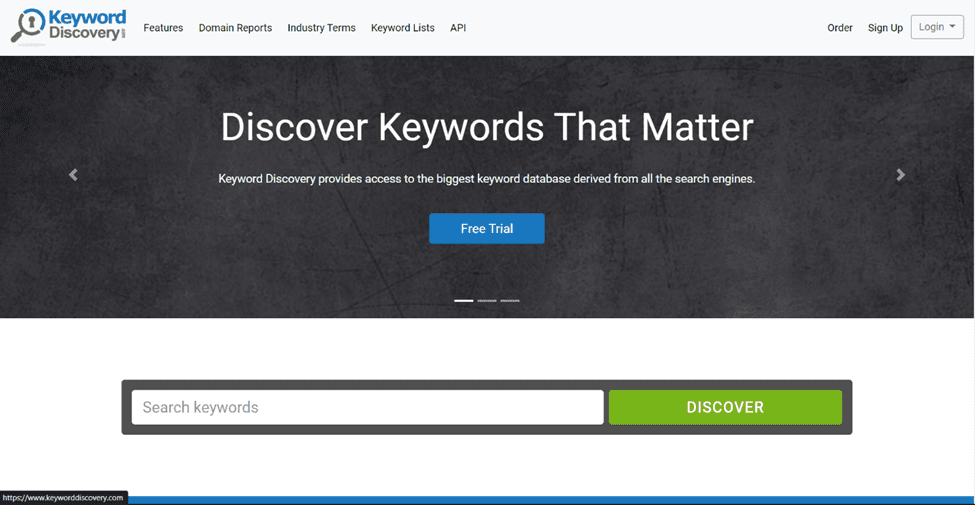The image size is (975, 505).
Task: Click the Discover Keywords That Matter heading
Action: coord(487,127)
